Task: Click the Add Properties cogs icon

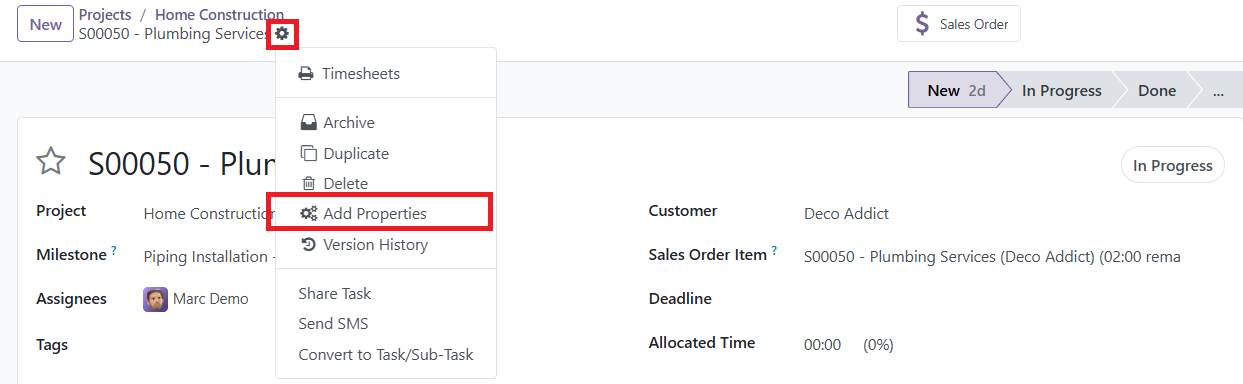Action: click(308, 214)
